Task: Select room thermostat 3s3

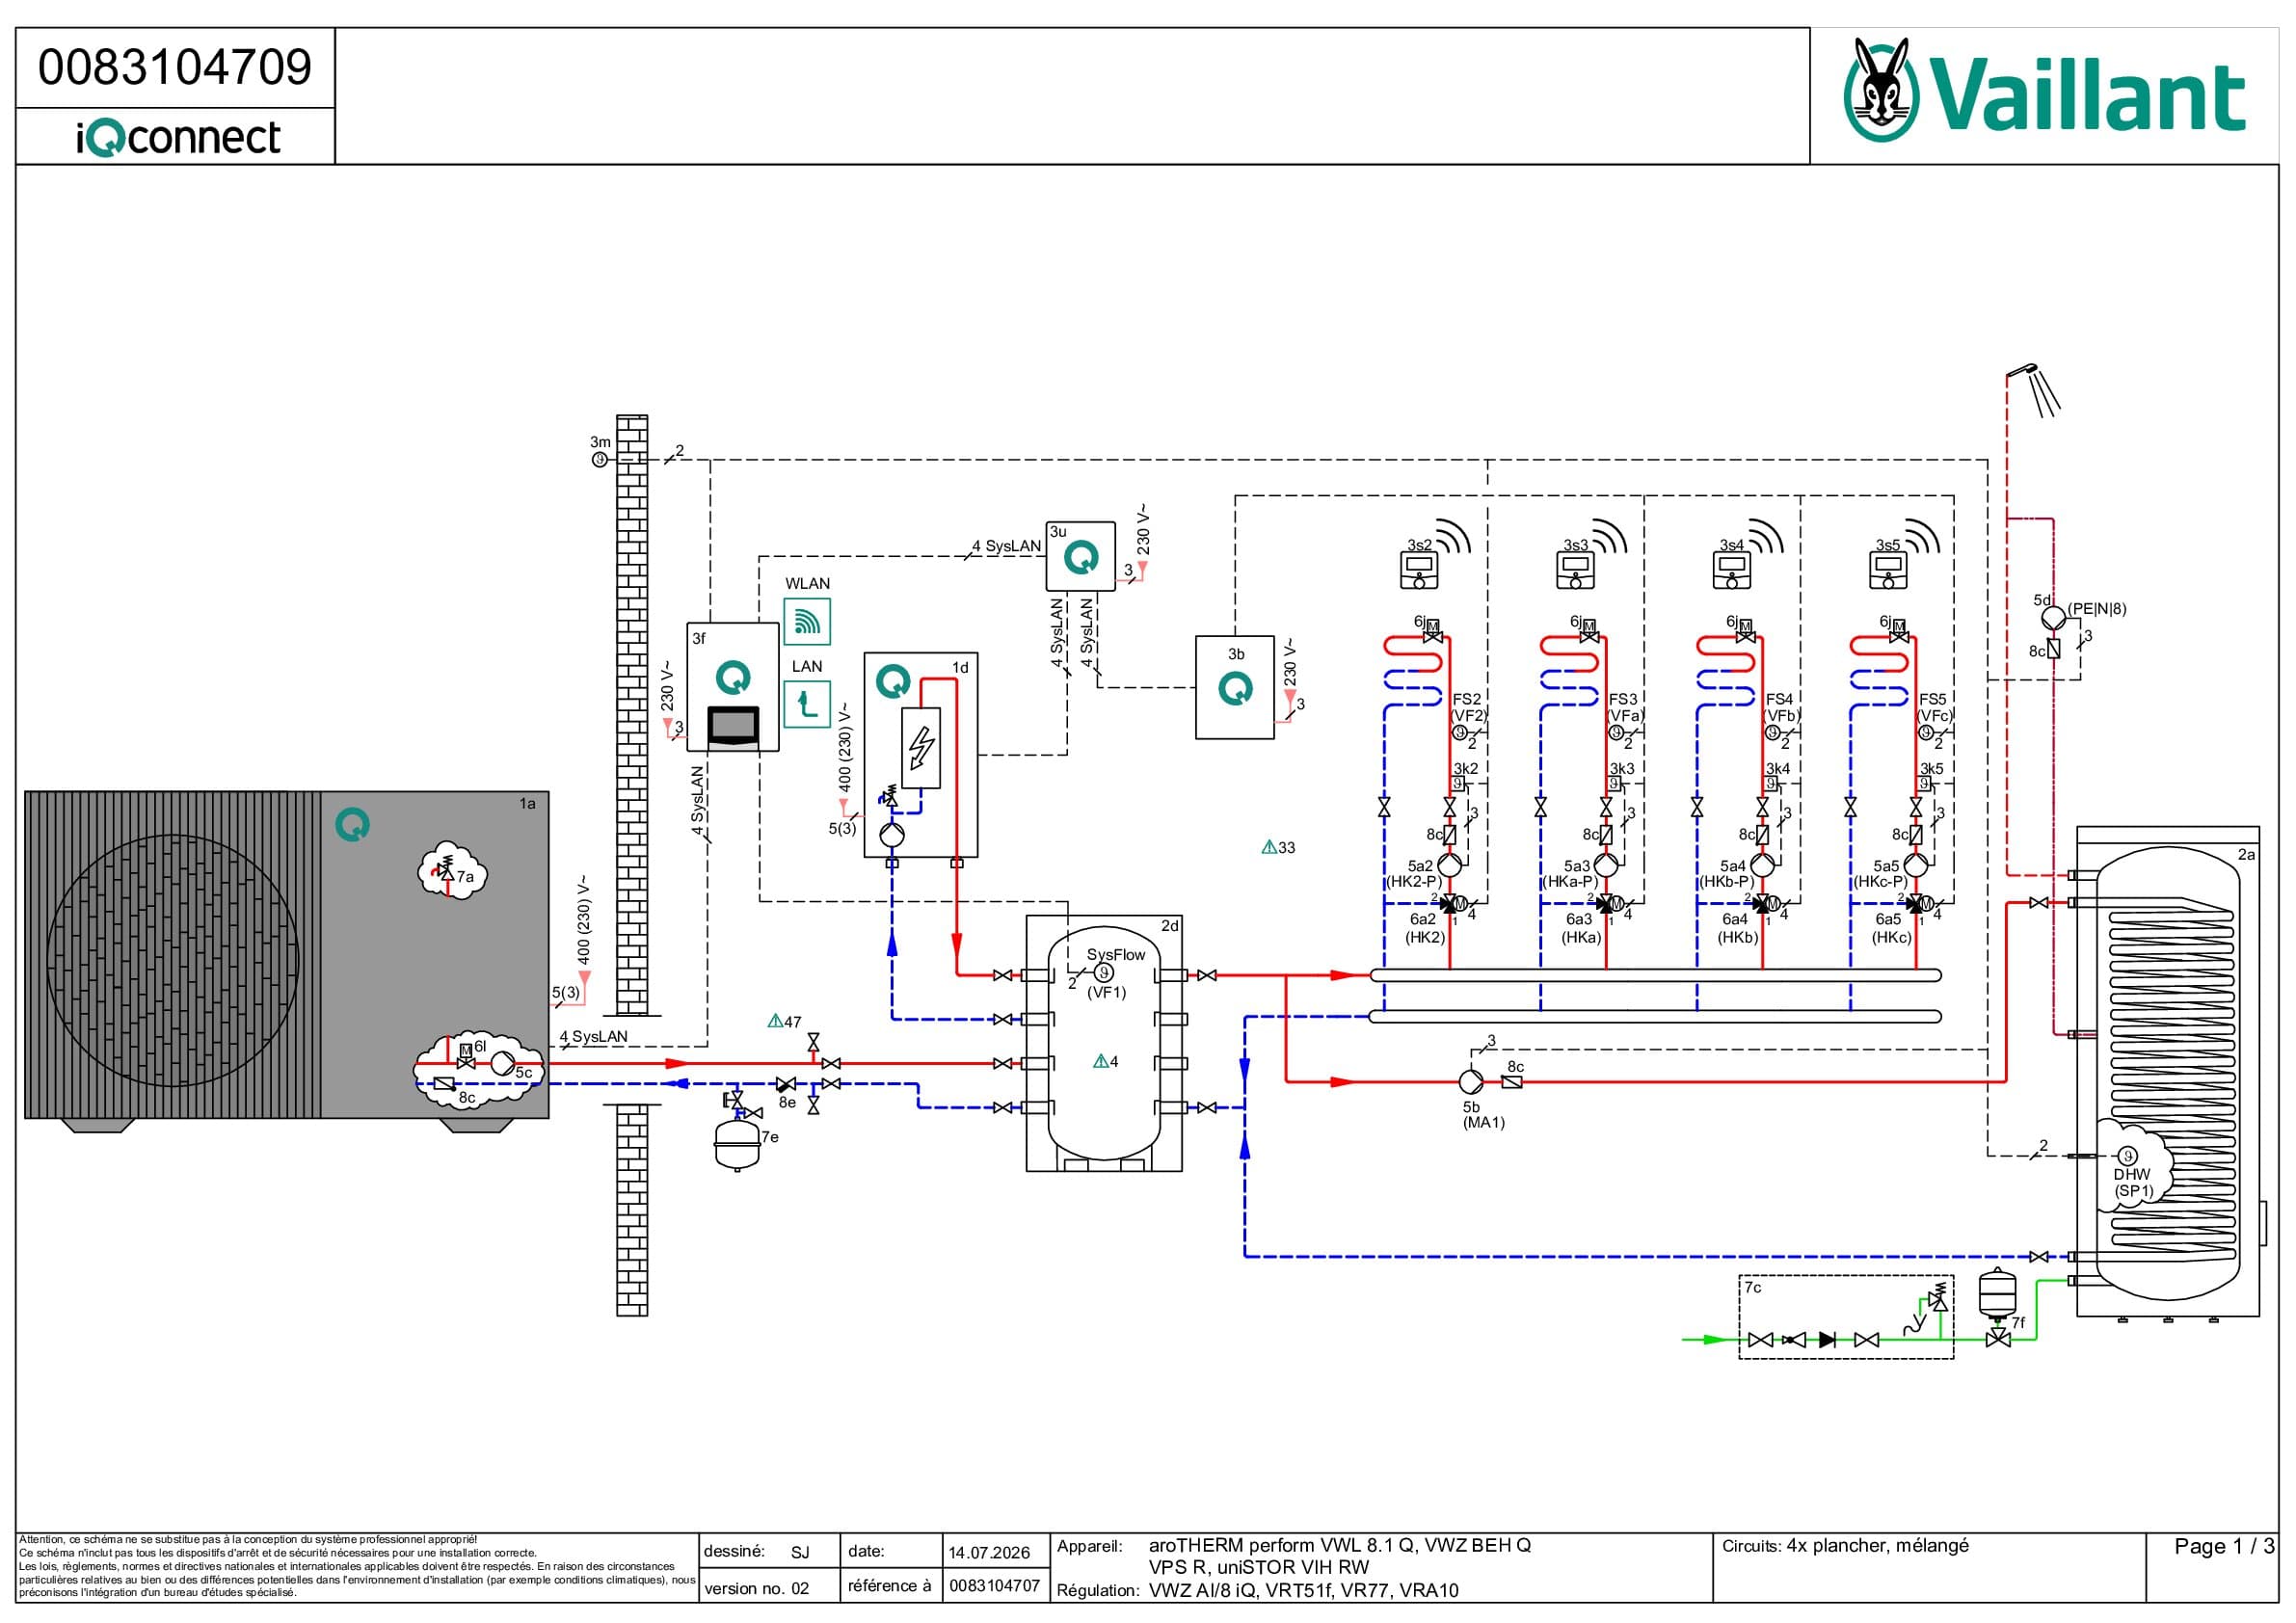Action: click(1575, 570)
